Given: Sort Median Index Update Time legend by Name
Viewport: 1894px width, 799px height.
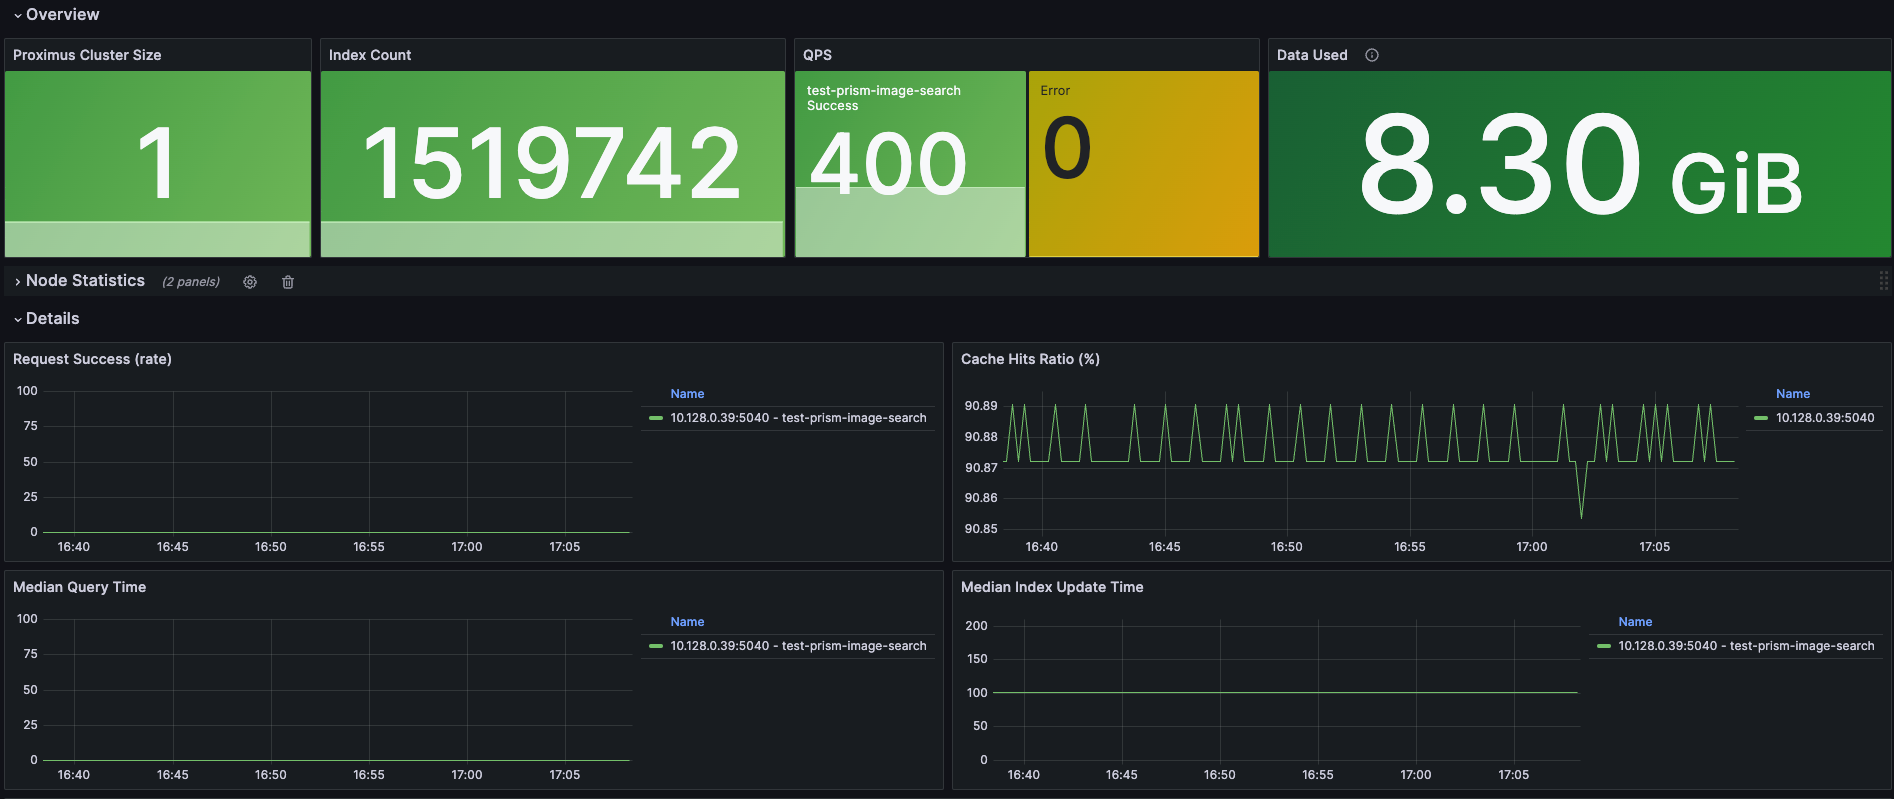Looking at the screenshot, I should click(x=1635, y=622).
